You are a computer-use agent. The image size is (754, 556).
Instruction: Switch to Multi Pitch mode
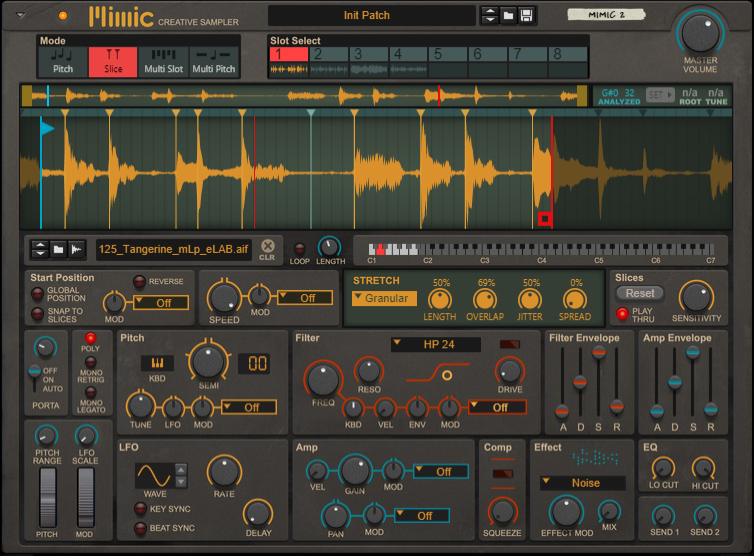pyautogui.click(x=214, y=62)
